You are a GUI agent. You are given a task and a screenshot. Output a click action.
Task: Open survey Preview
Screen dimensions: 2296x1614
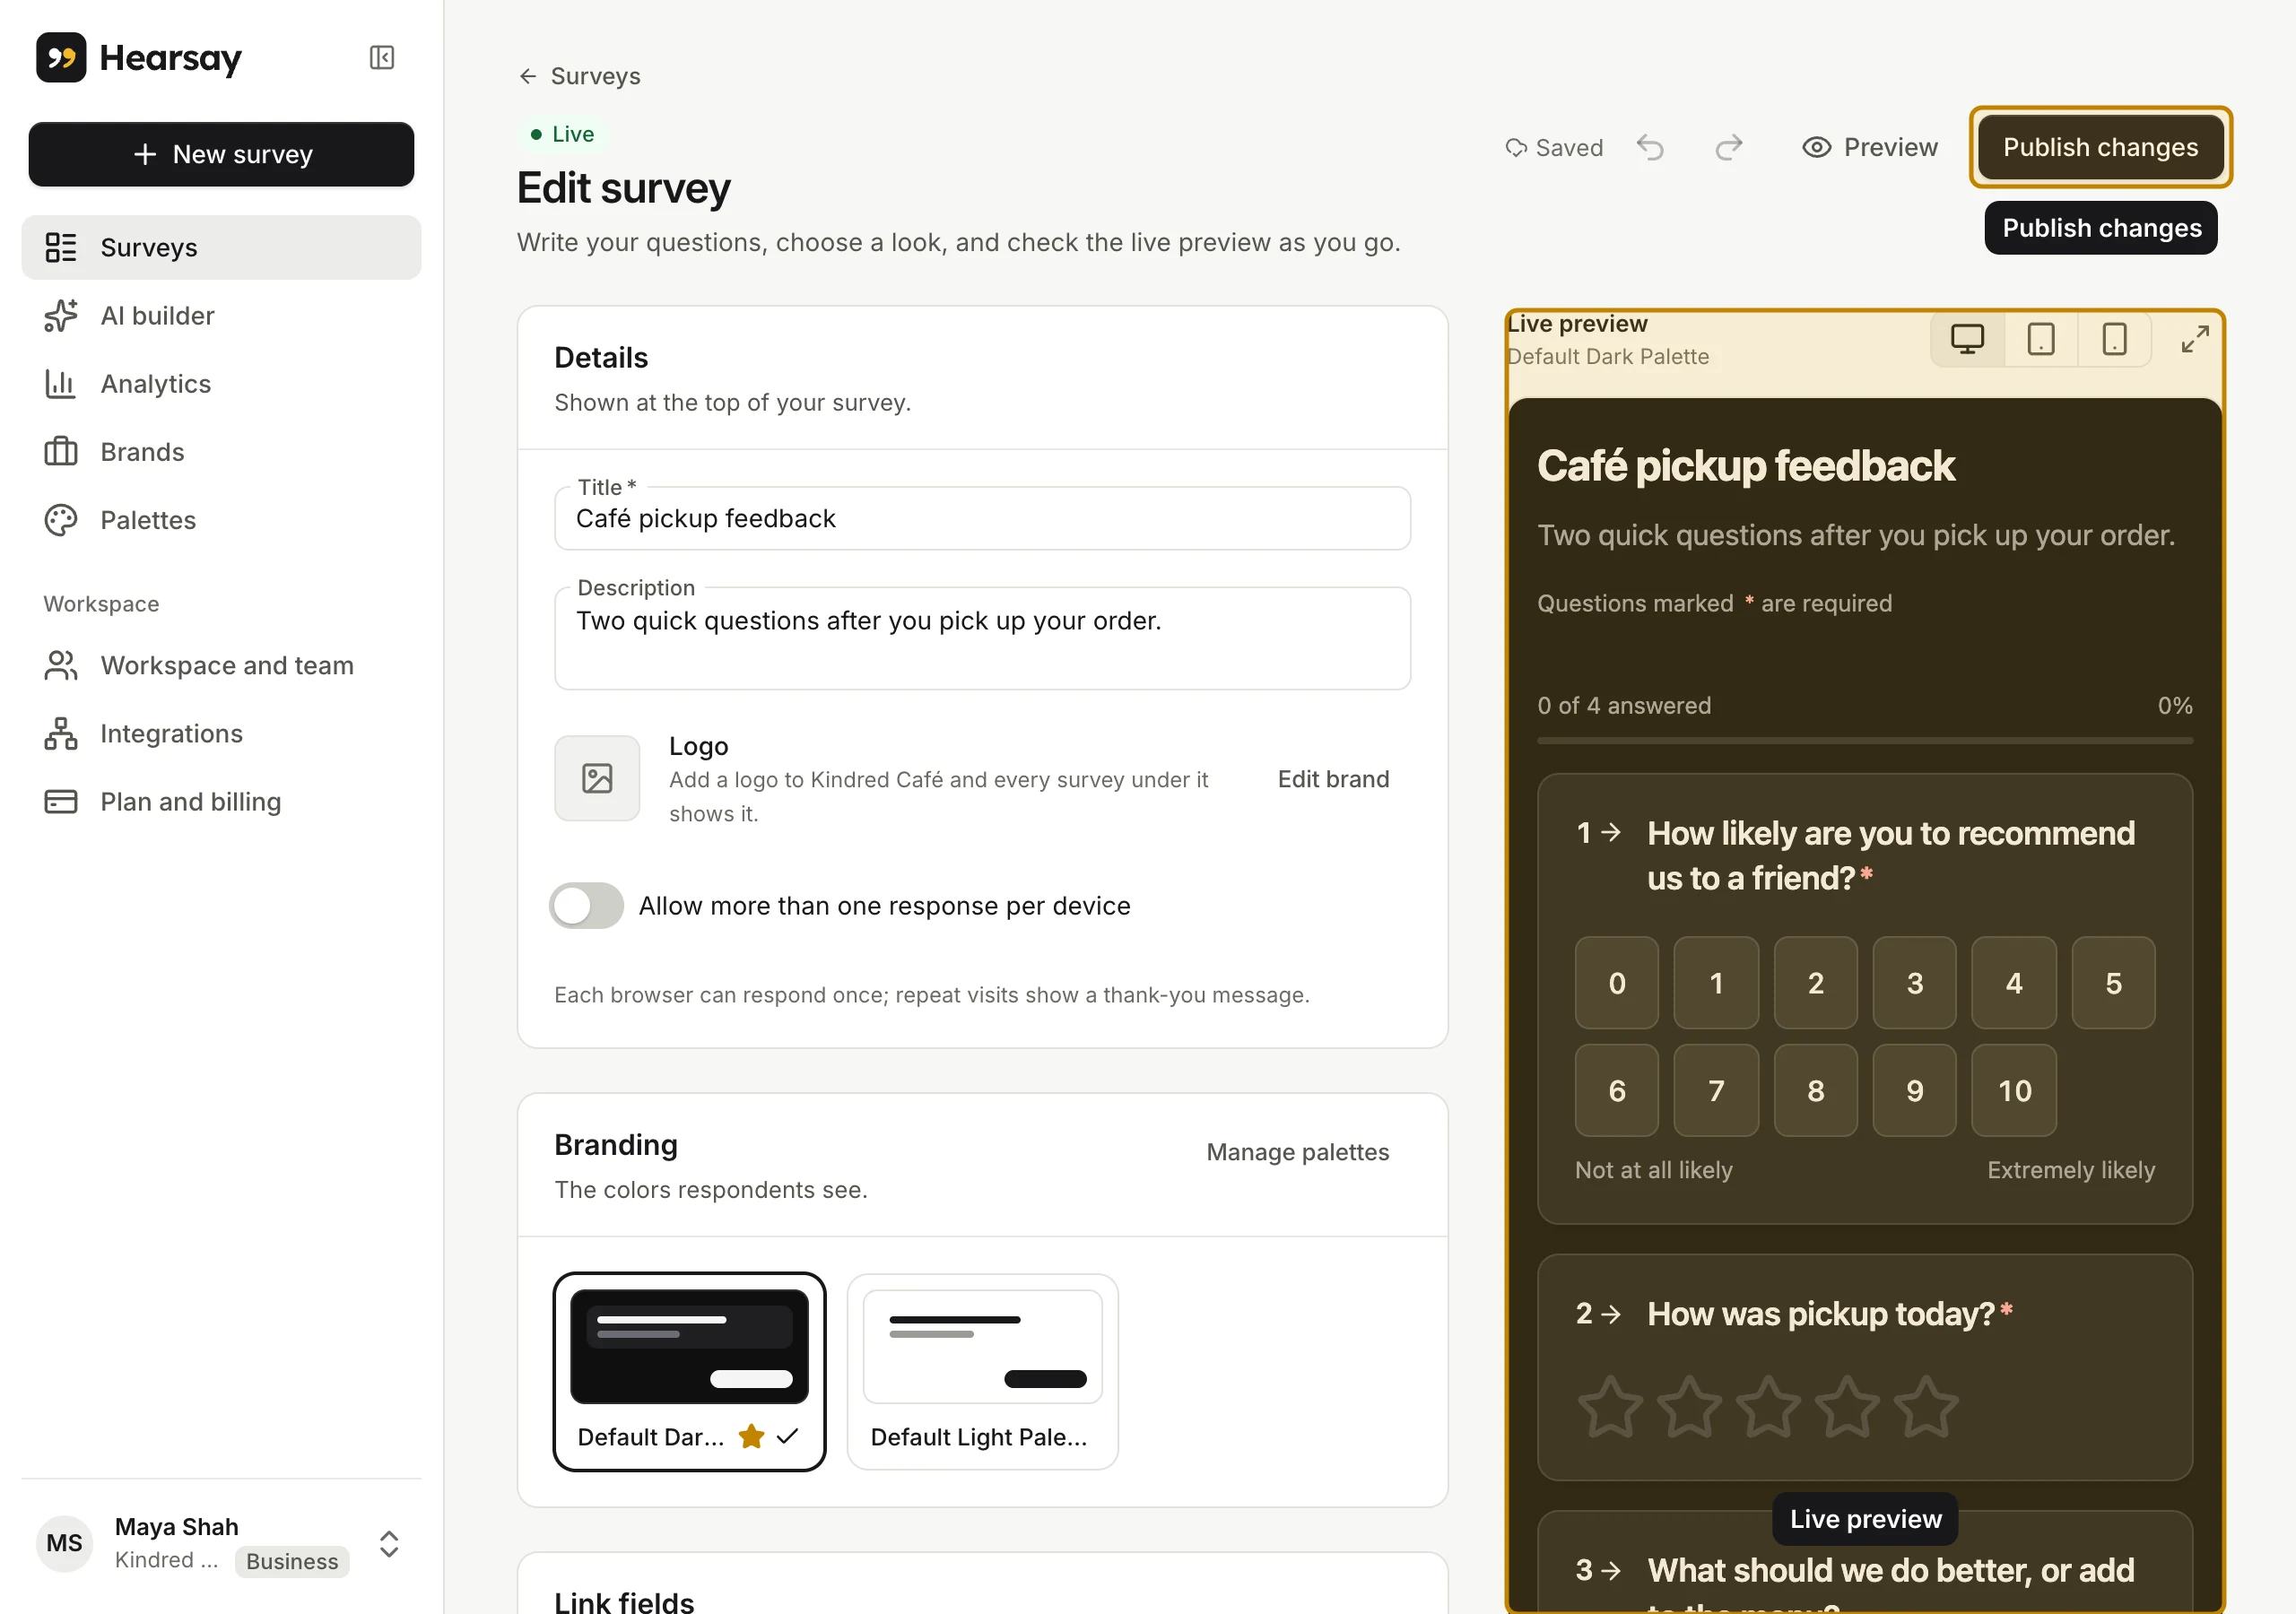(1869, 147)
